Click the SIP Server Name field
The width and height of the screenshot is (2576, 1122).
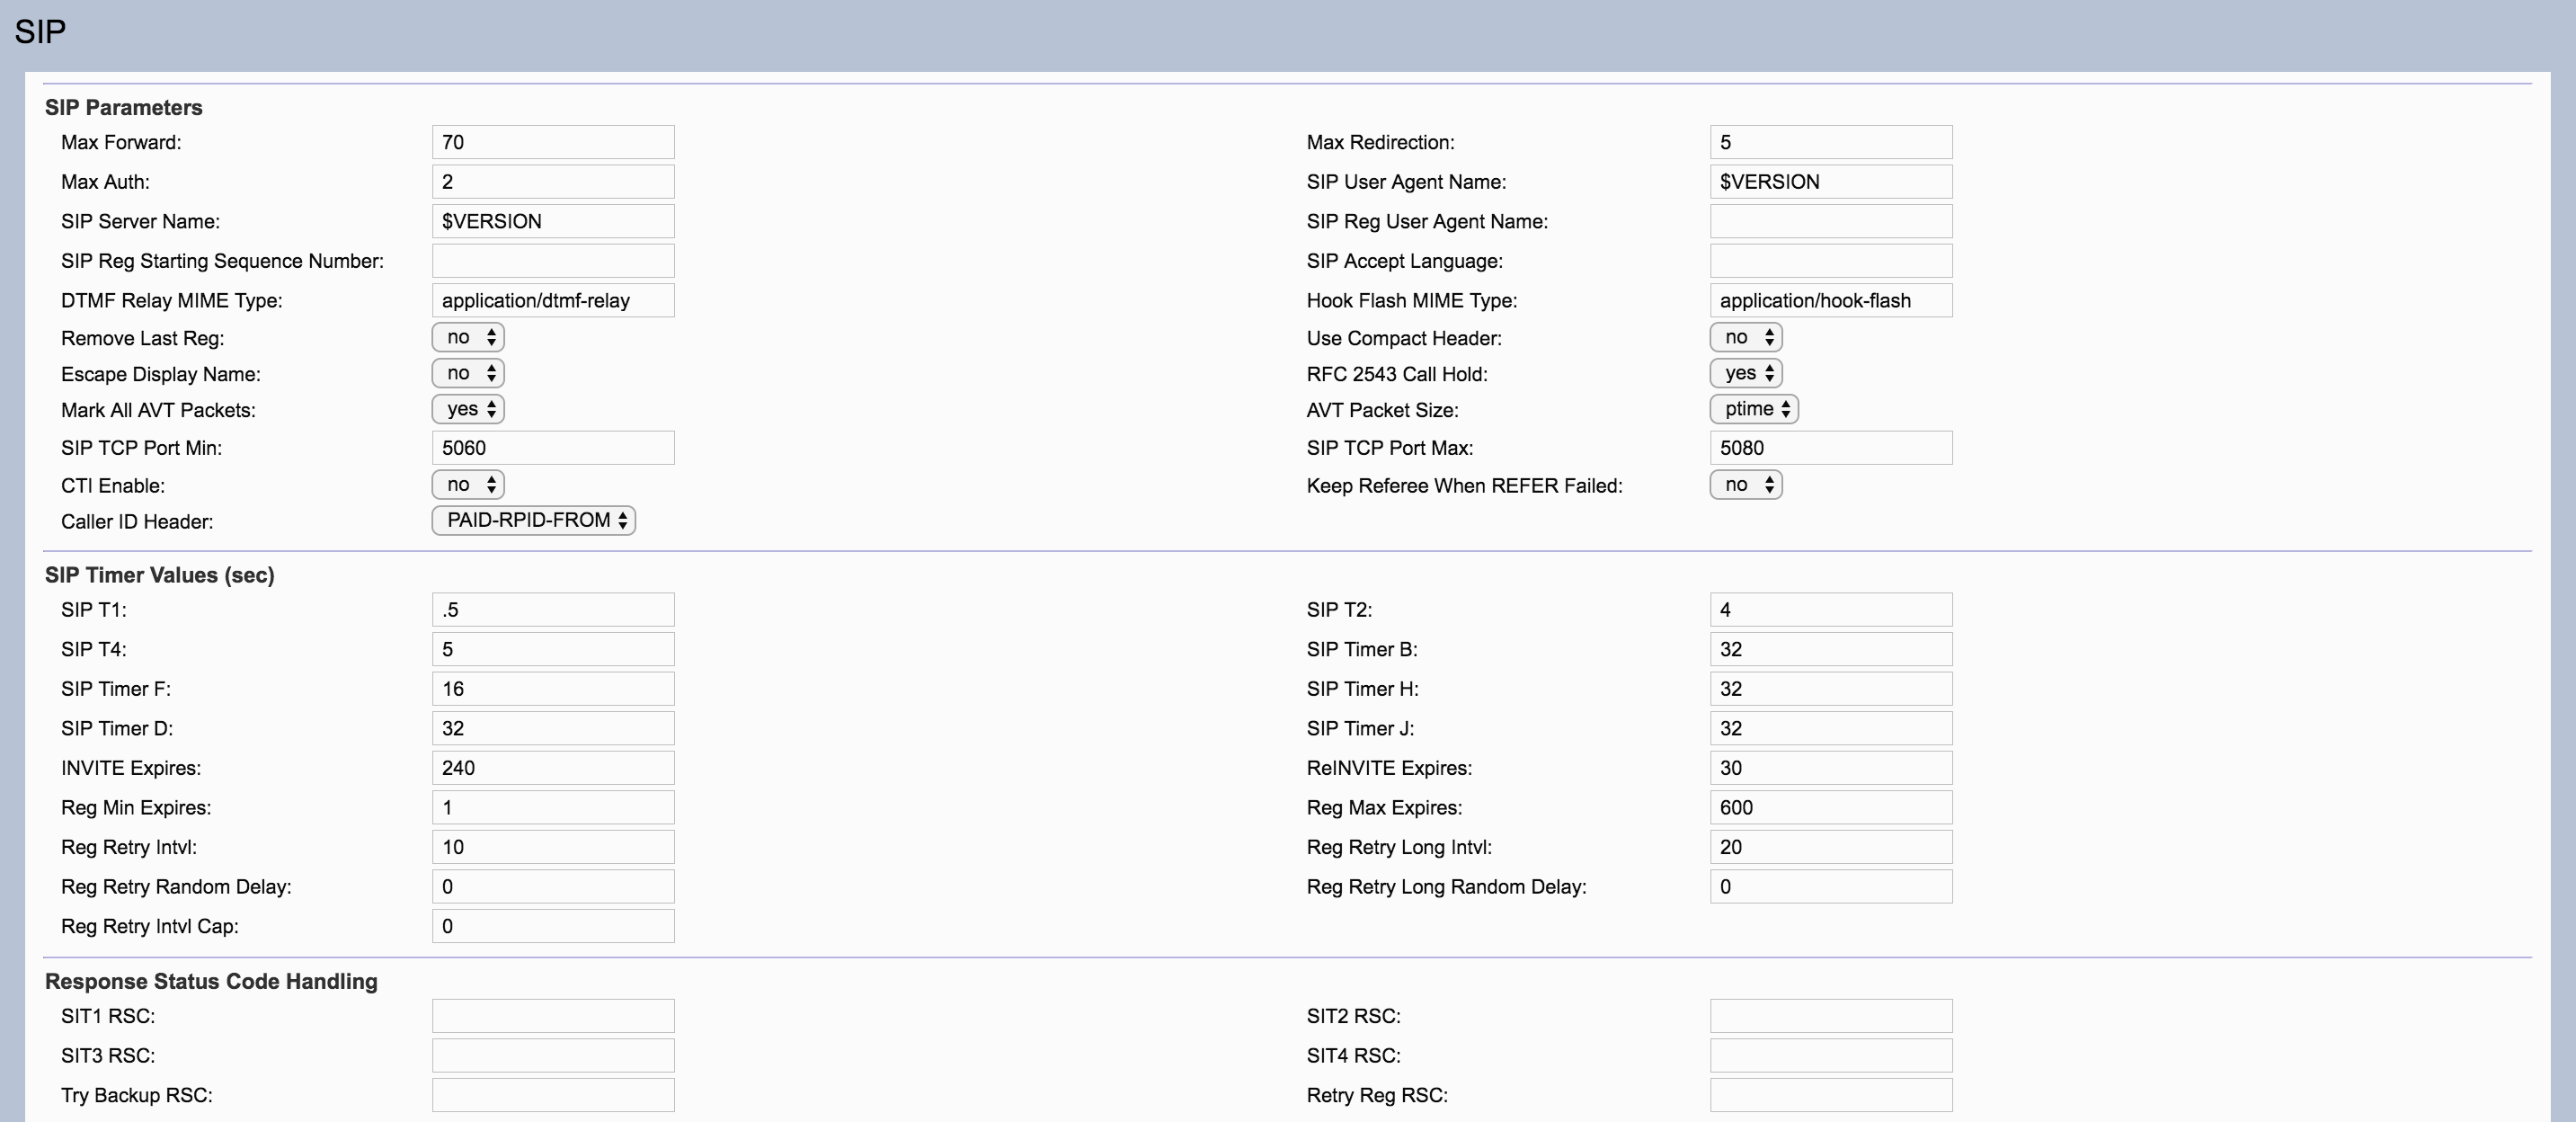[x=553, y=221]
